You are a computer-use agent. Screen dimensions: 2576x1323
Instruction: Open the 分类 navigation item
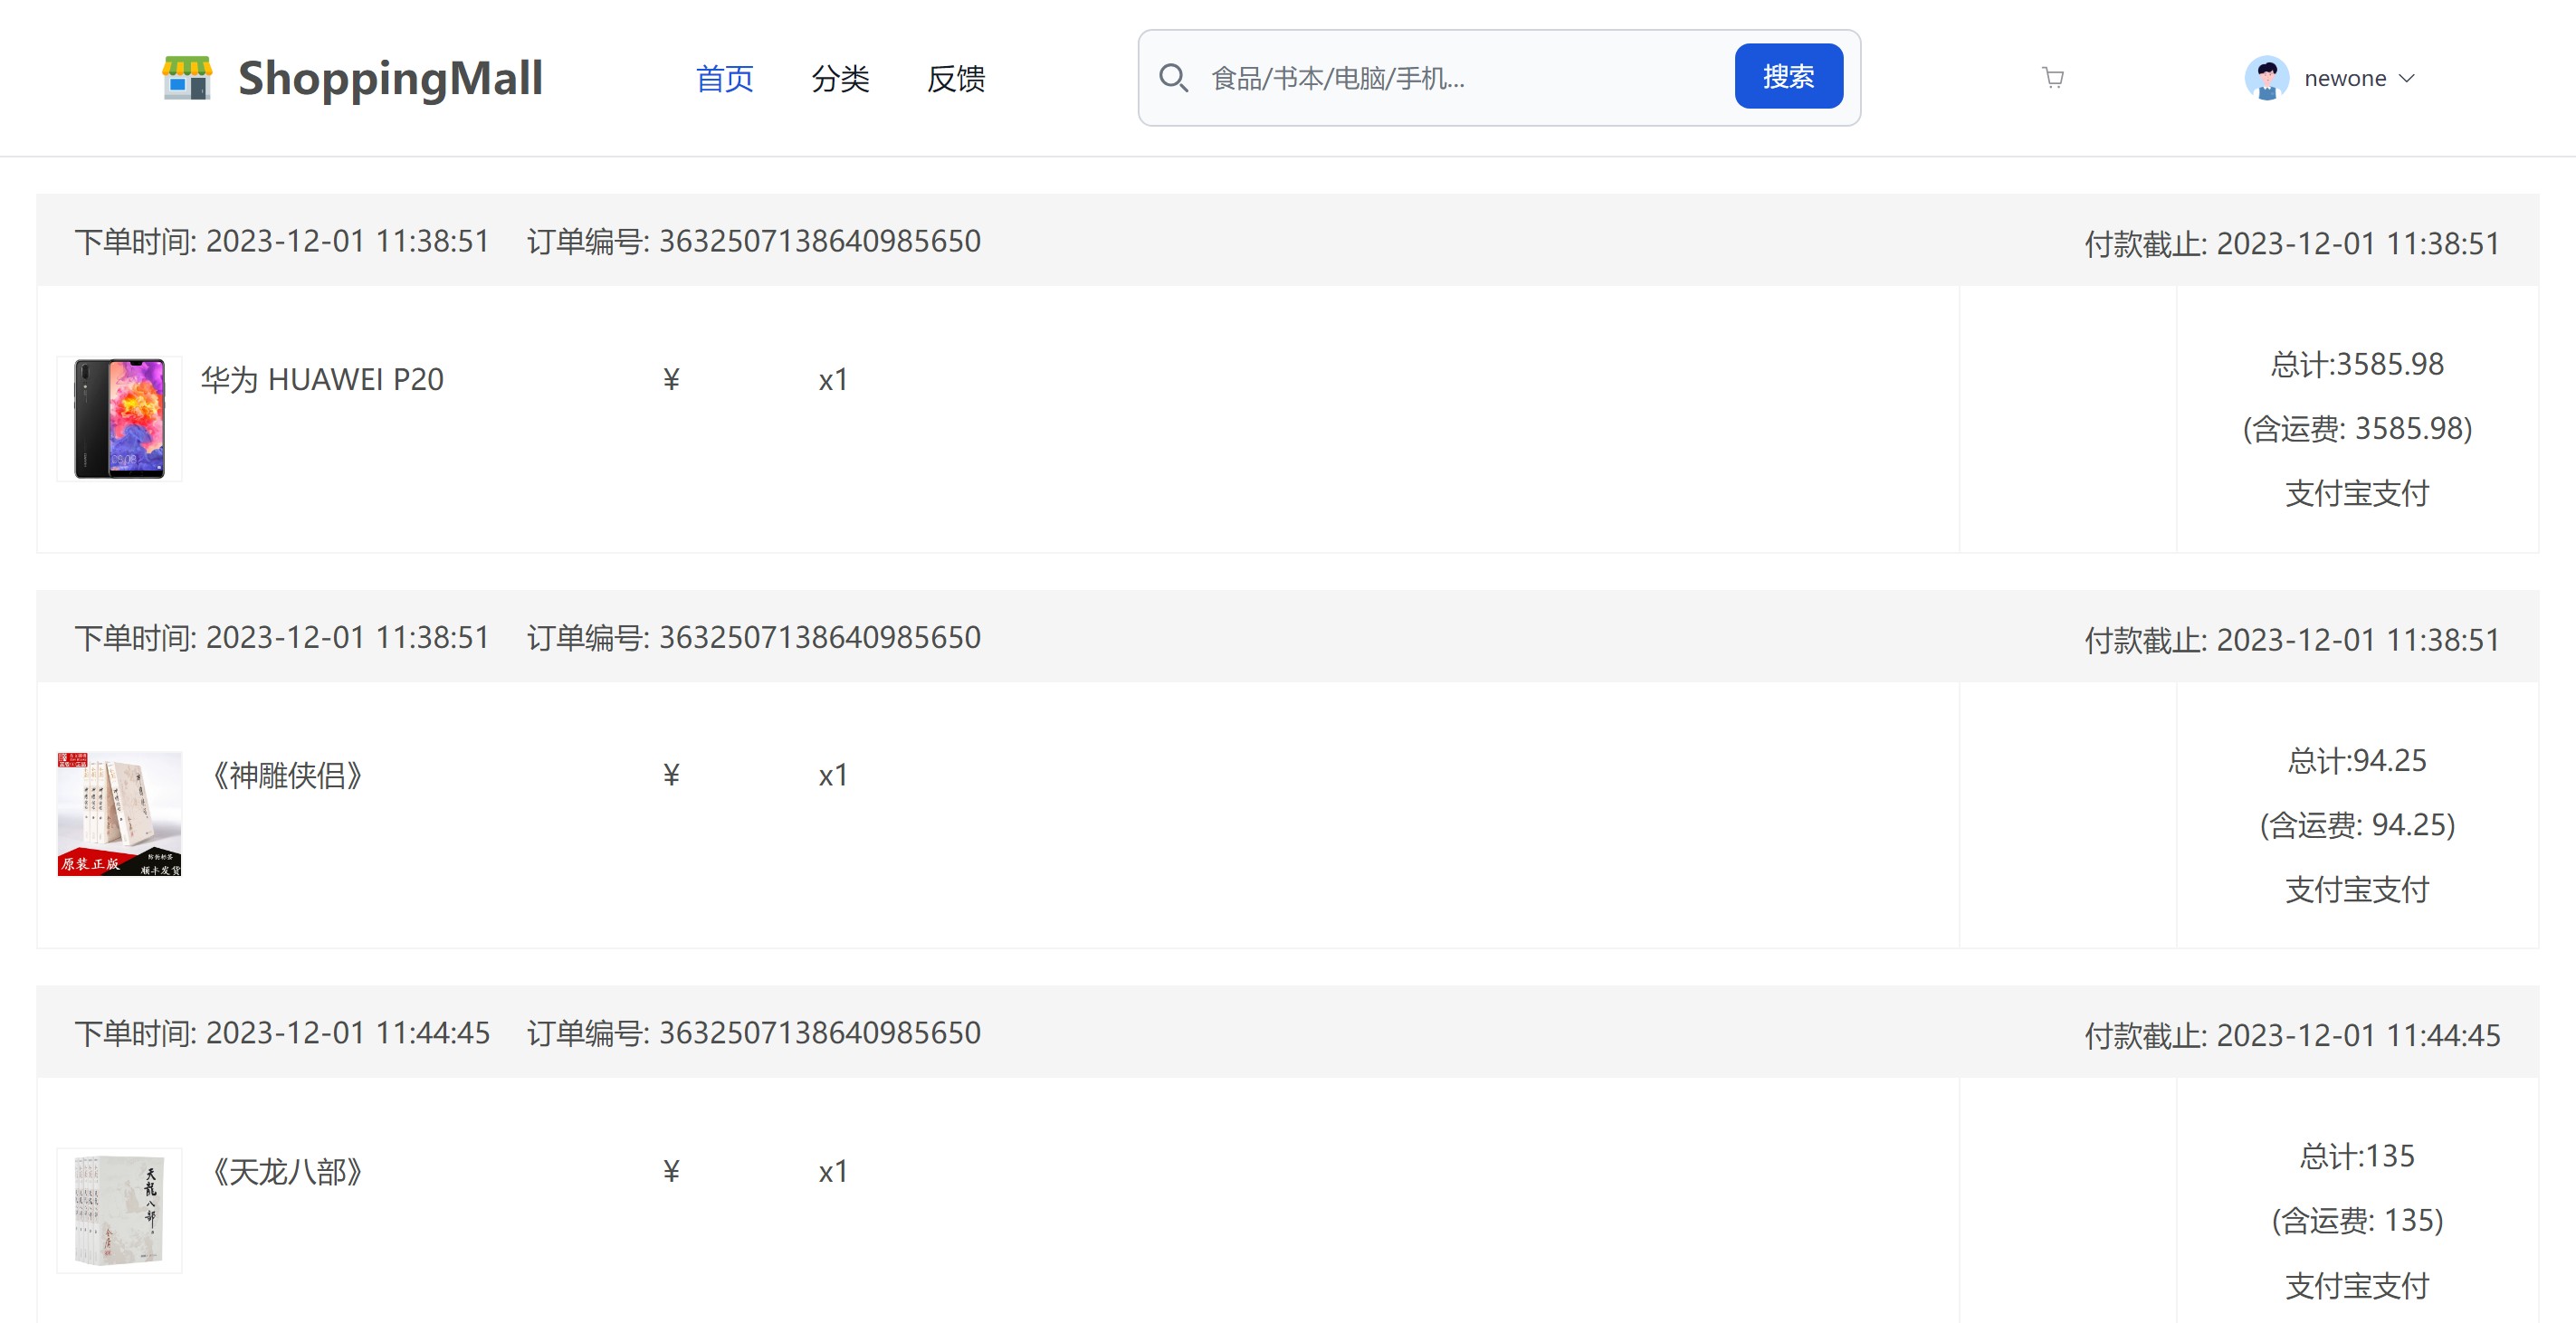click(x=840, y=78)
